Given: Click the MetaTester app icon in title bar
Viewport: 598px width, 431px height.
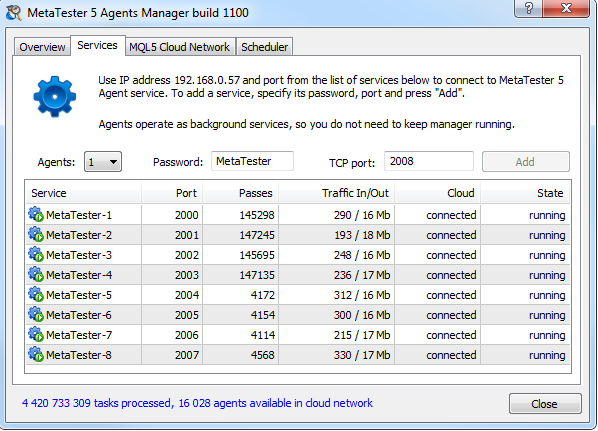Looking at the screenshot, I should click(14, 13).
